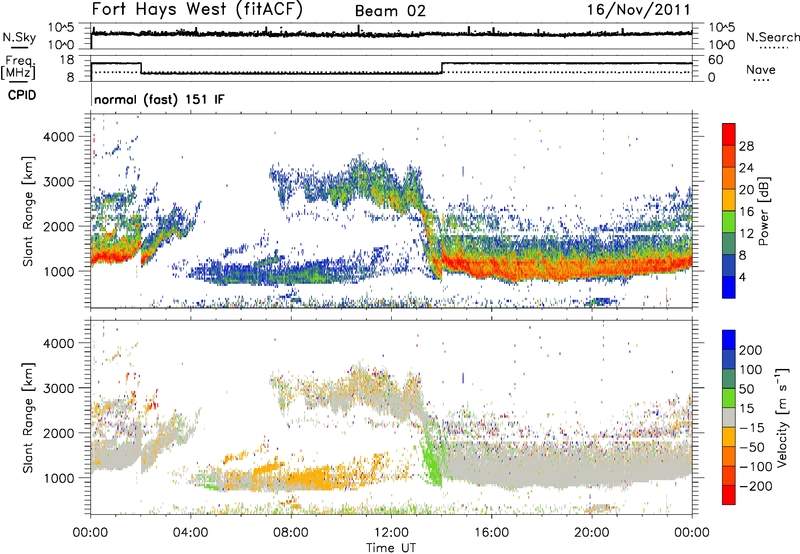The height and width of the screenshot is (554, 800).
Task: Select Slant Range label of power panel
Action: [28, 211]
